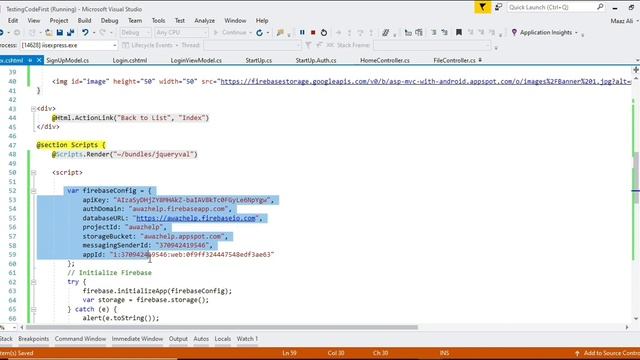Screen dimensions: 640x360
Task: Collapse the try block at line 62
Action: pyautogui.click(x=33, y=282)
